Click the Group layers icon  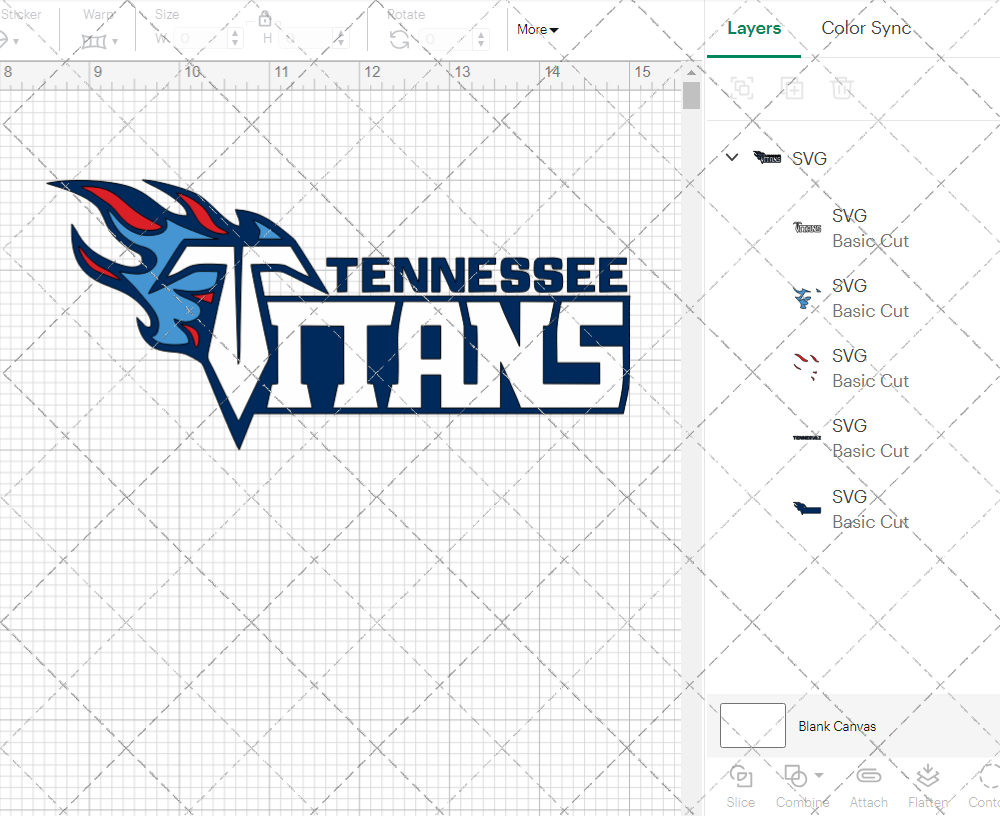(x=742, y=87)
